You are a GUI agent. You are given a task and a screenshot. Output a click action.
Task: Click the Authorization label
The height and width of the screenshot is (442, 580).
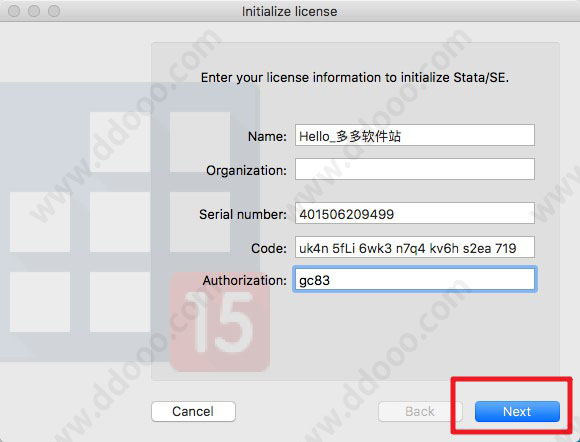(245, 280)
